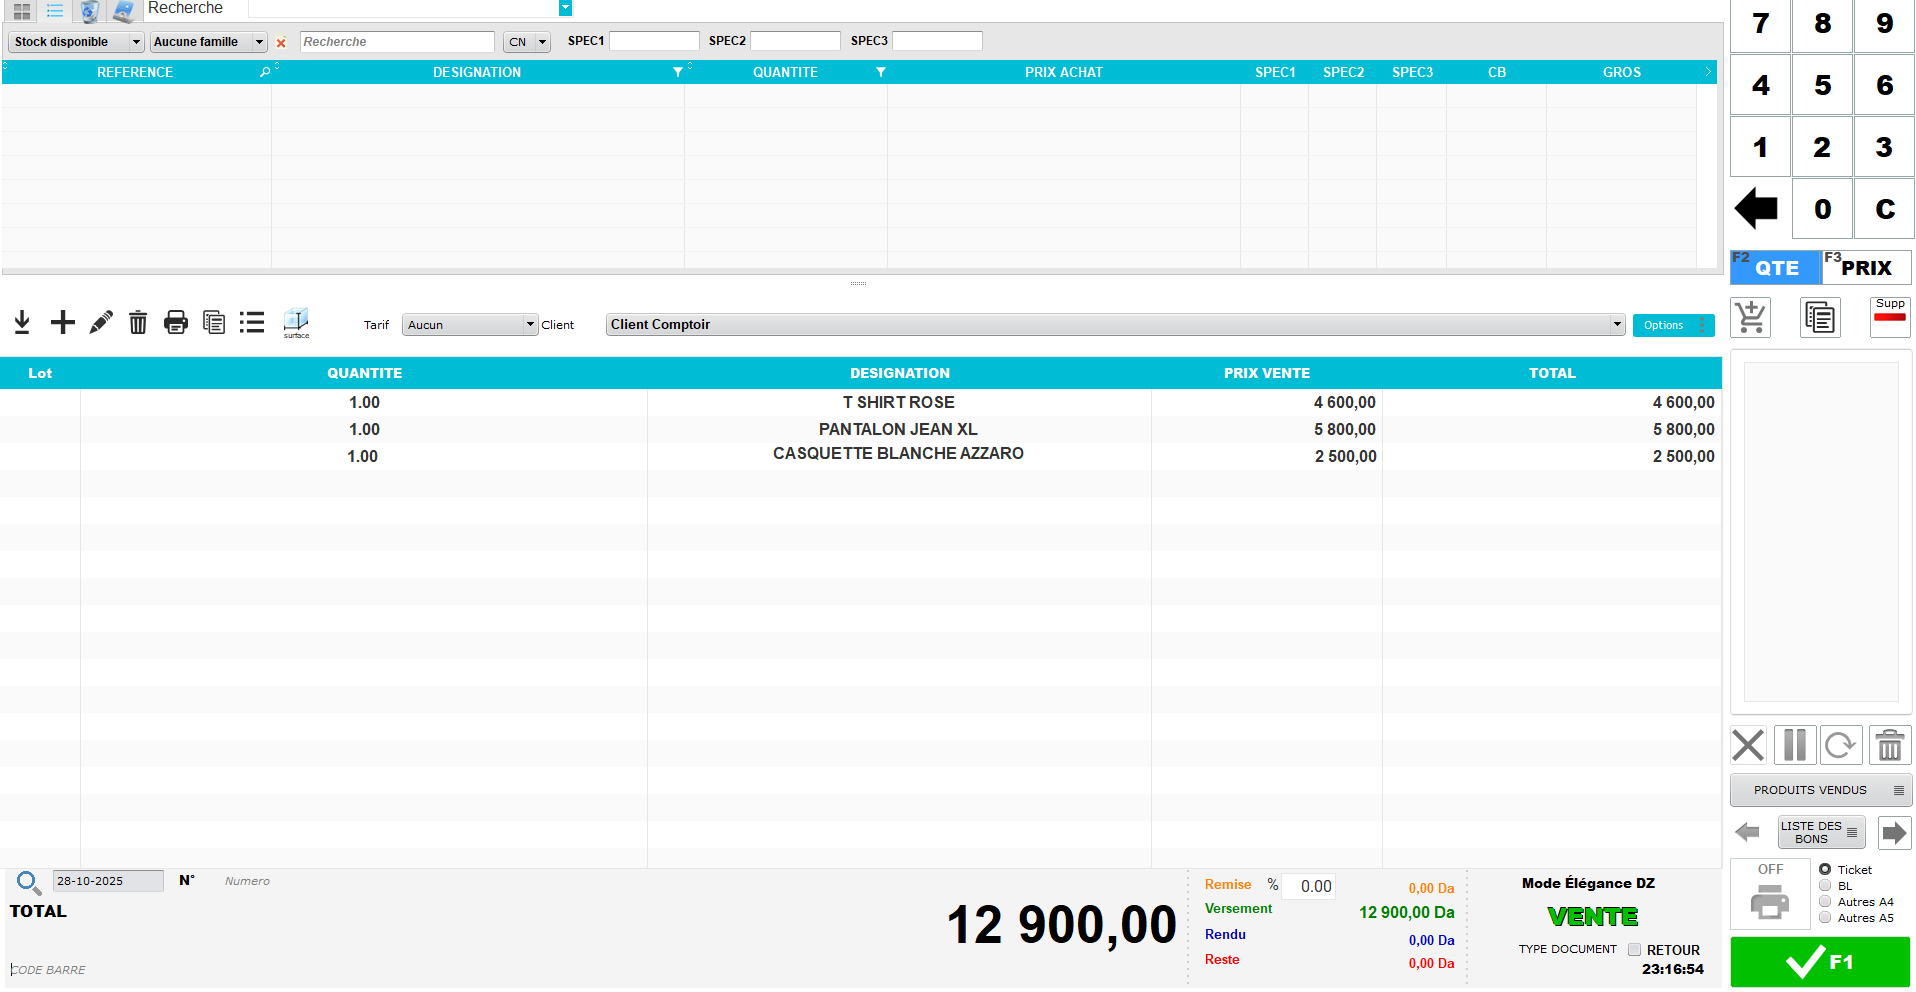Click the plus icon to add a line
The width and height of the screenshot is (1916, 992).
point(63,322)
